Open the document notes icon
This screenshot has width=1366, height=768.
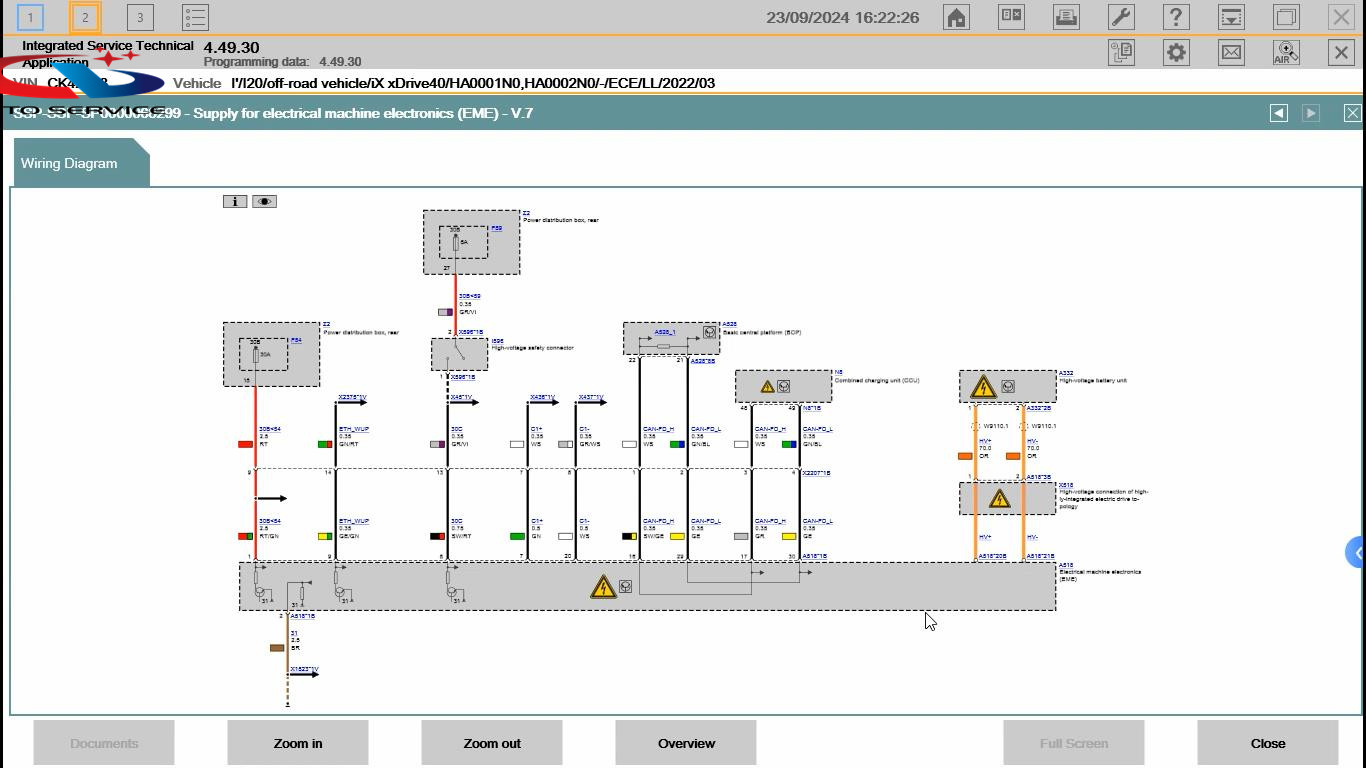tap(1121, 53)
